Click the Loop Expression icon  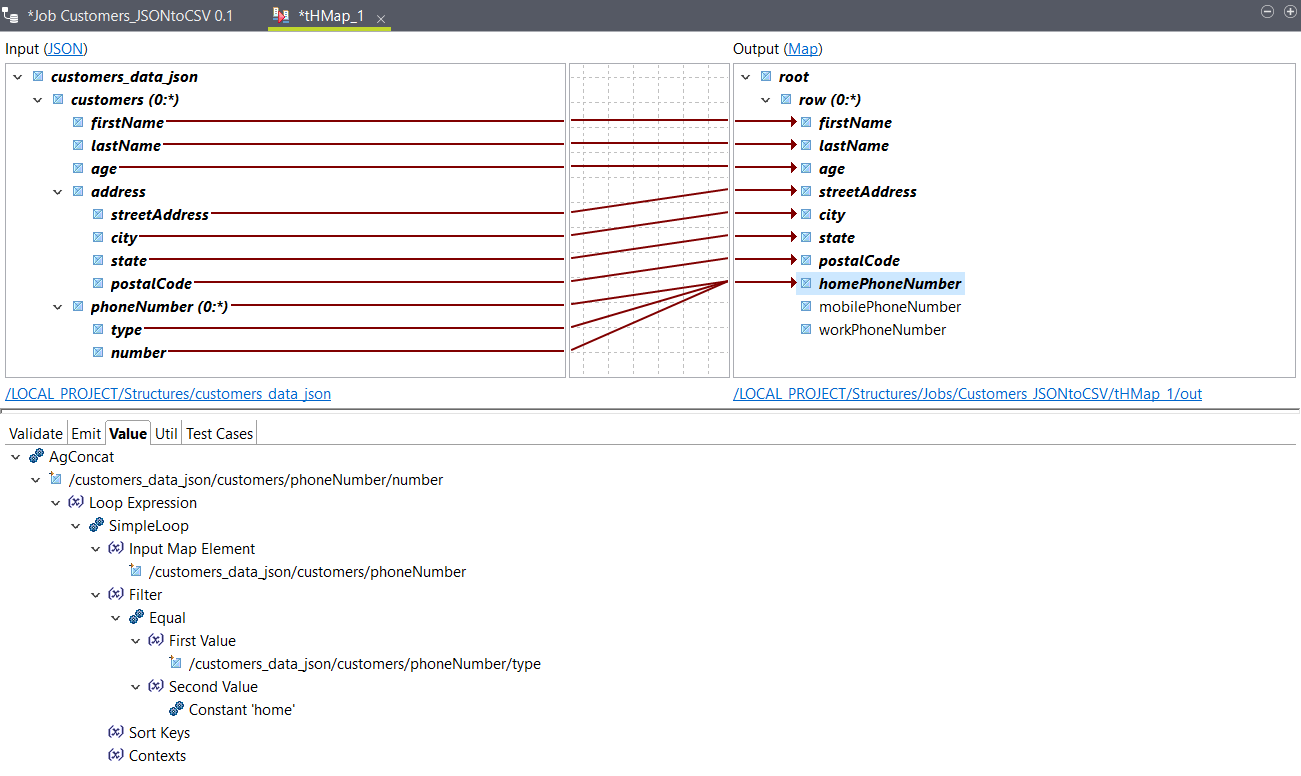(76, 503)
